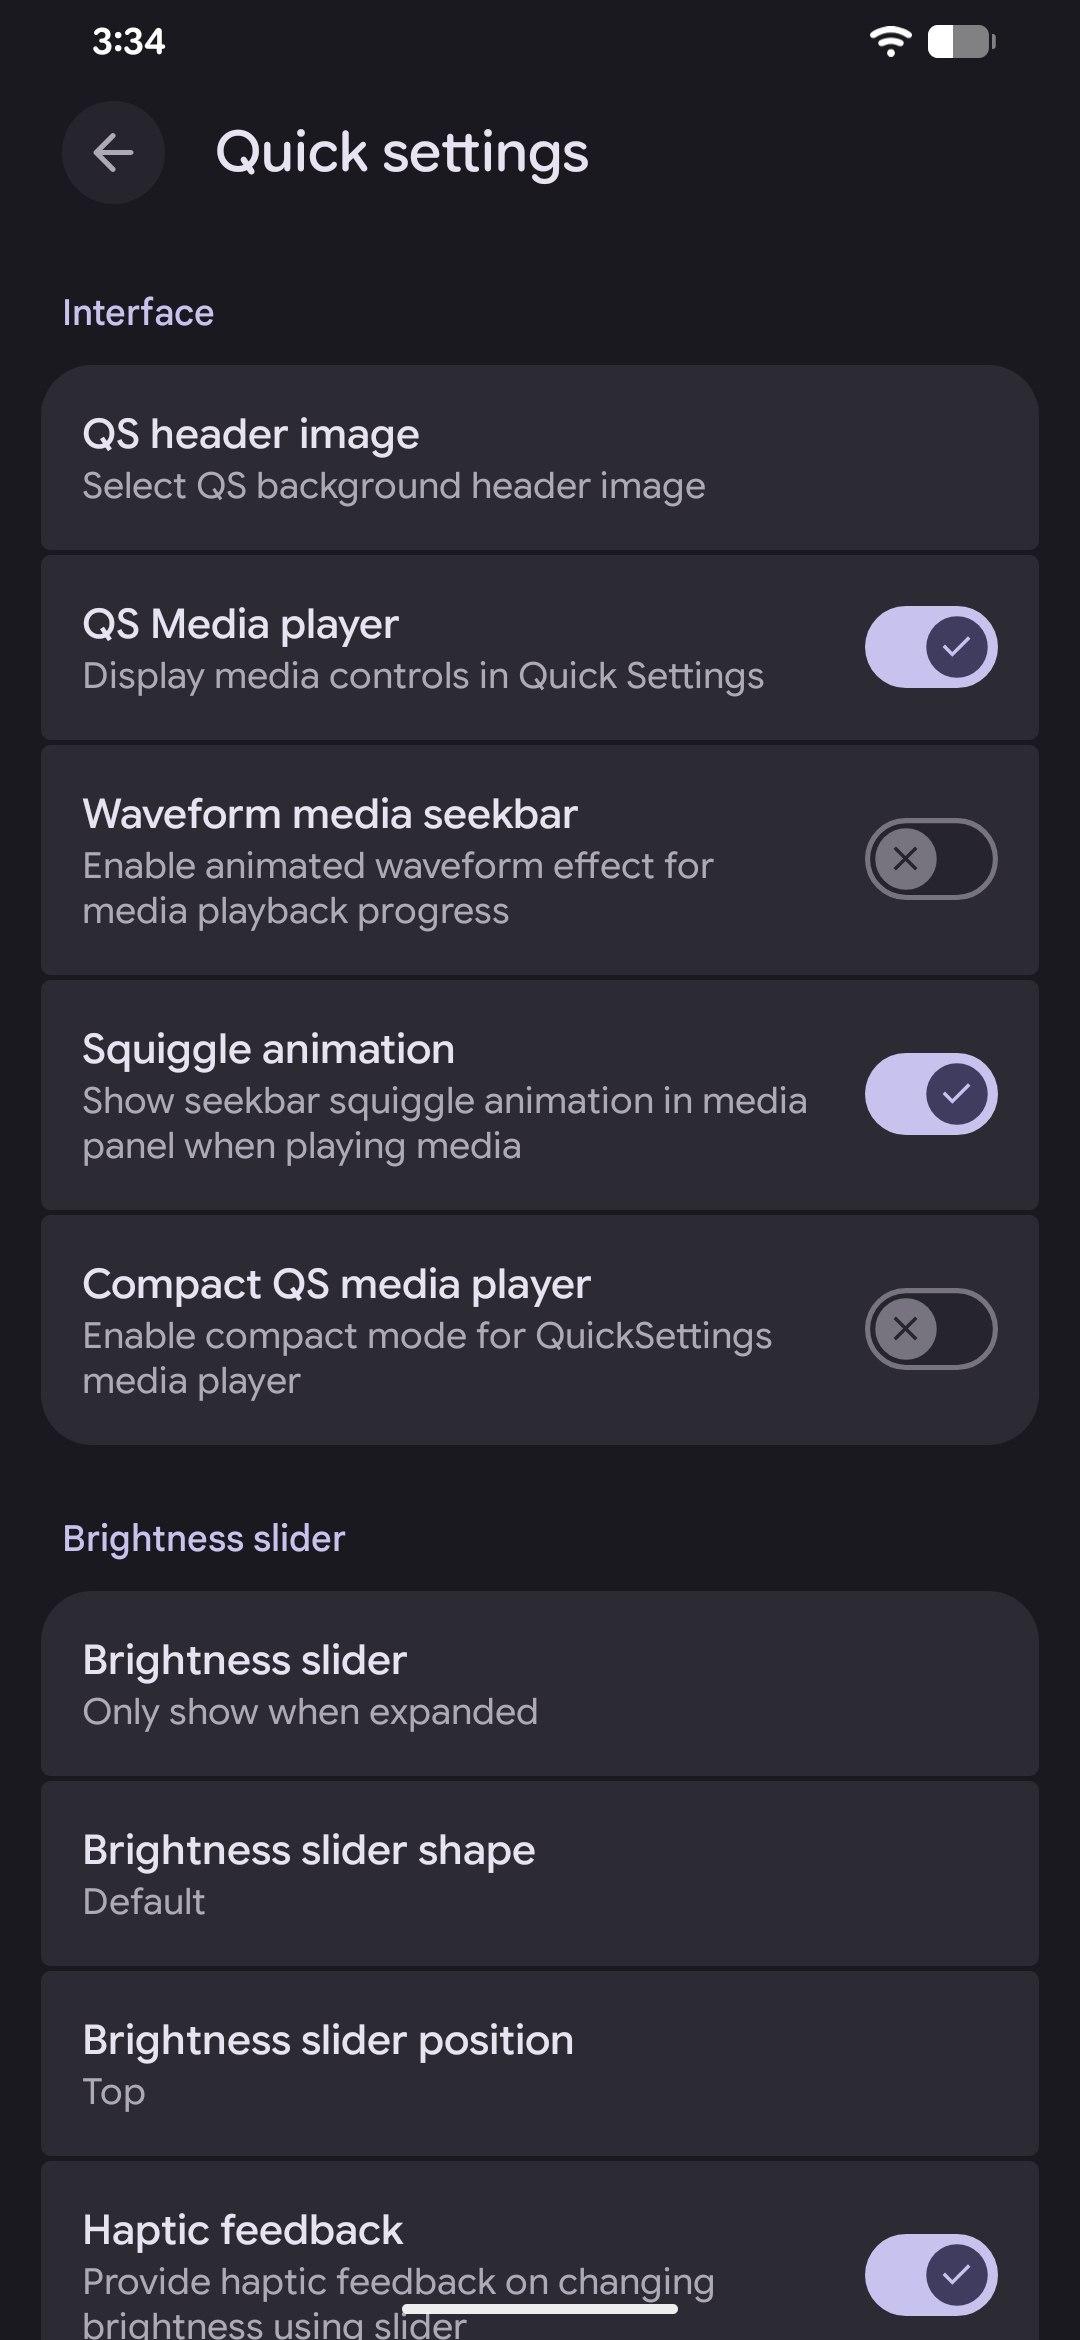Tap the clock in status bar
The width and height of the screenshot is (1080, 2340).
click(x=128, y=42)
